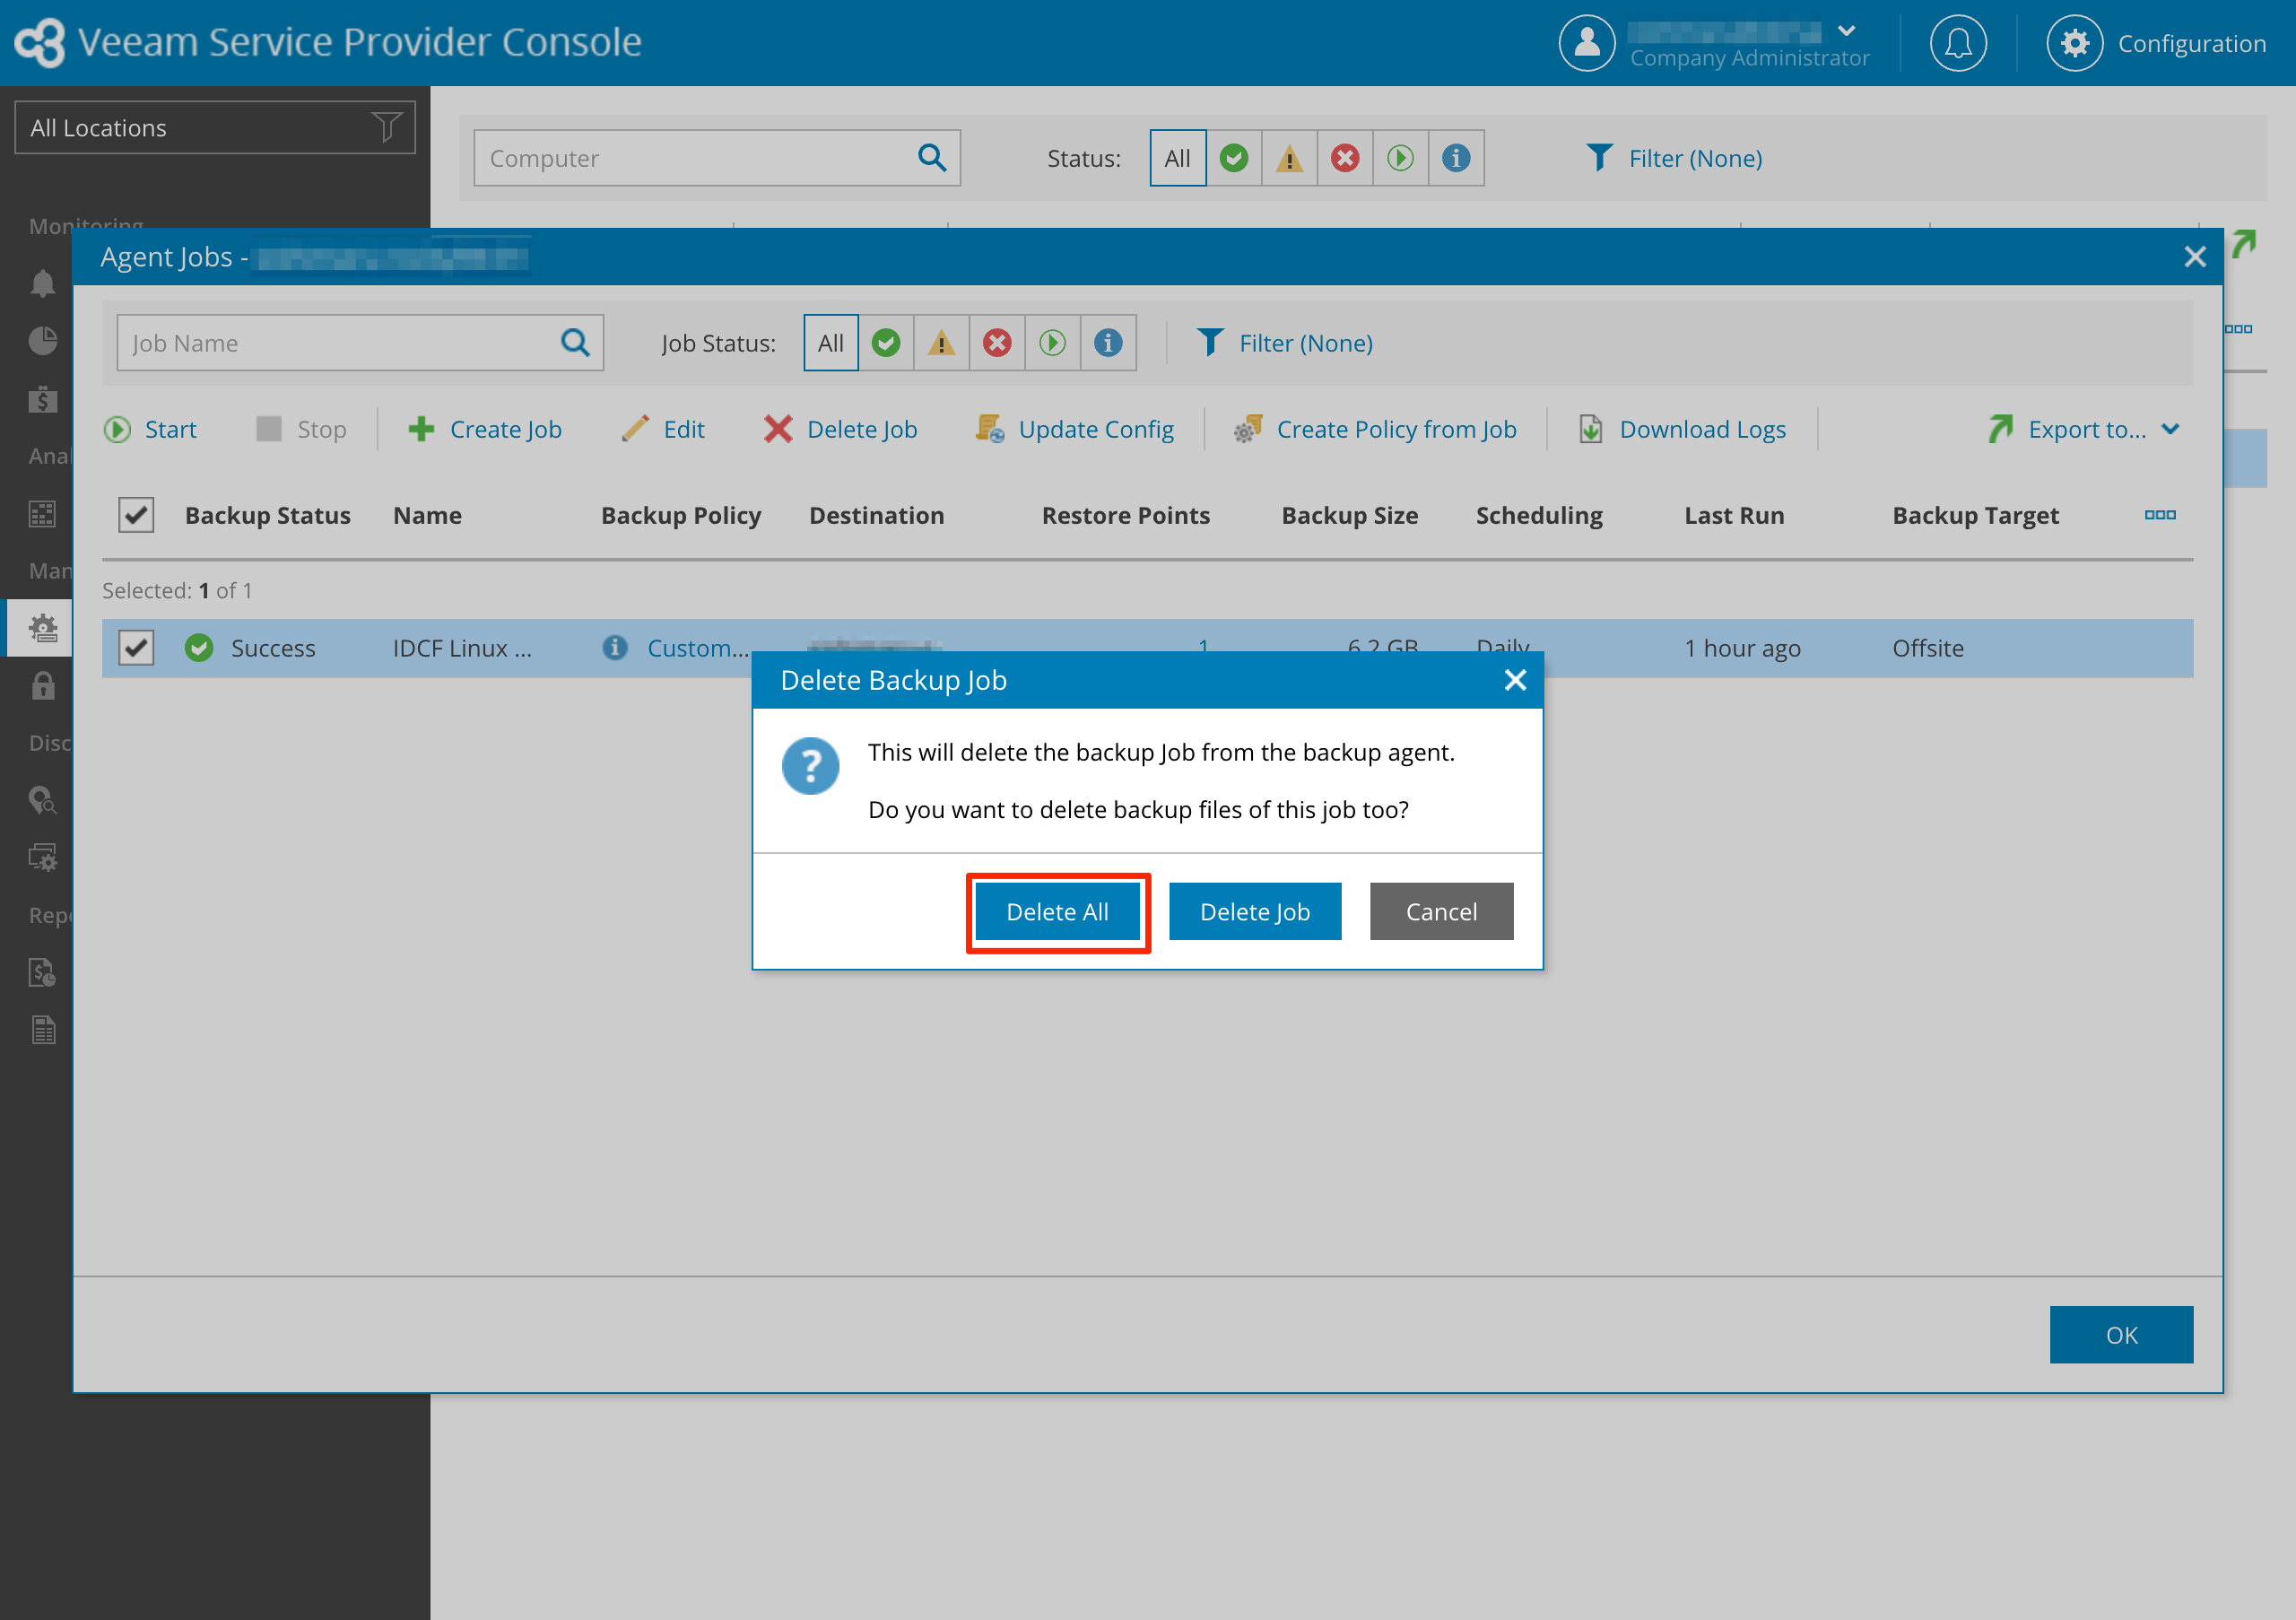The height and width of the screenshot is (1620, 2296).
Task: Sort by Last Run column
Action: click(x=1734, y=515)
